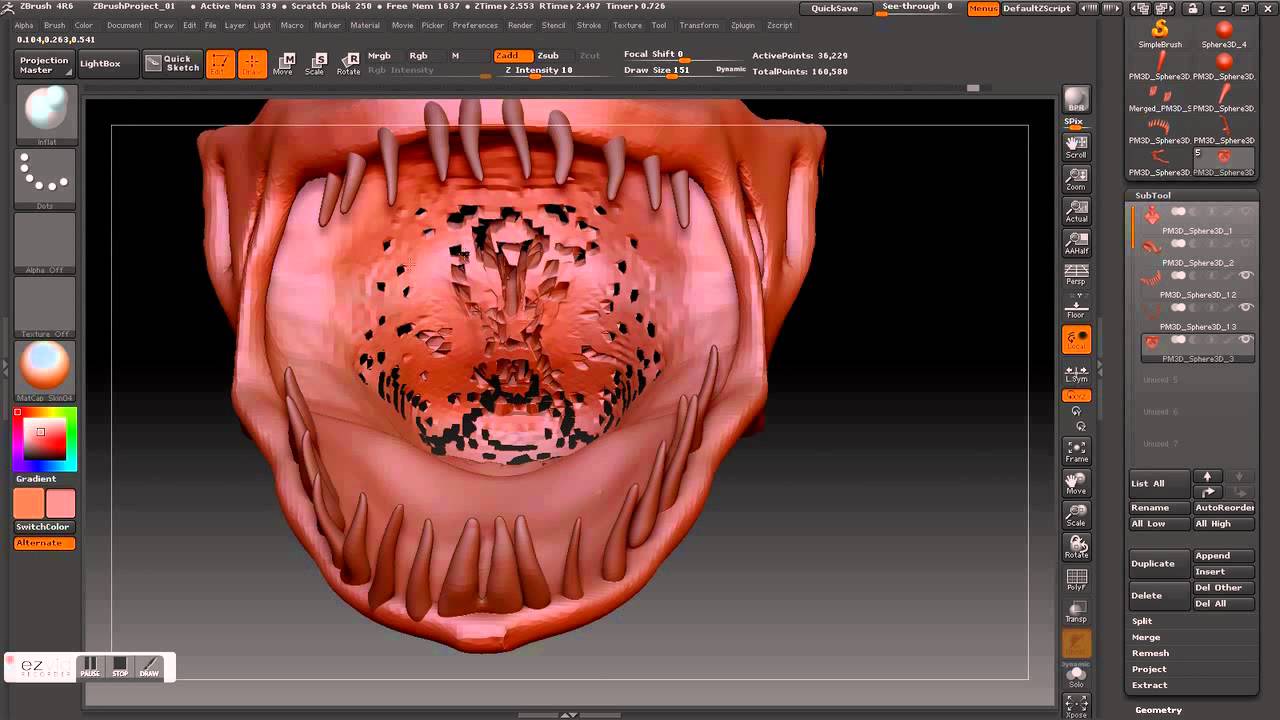The image size is (1280, 720).
Task: Click the Duplicate subtool button
Action: click(x=1160, y=563)
